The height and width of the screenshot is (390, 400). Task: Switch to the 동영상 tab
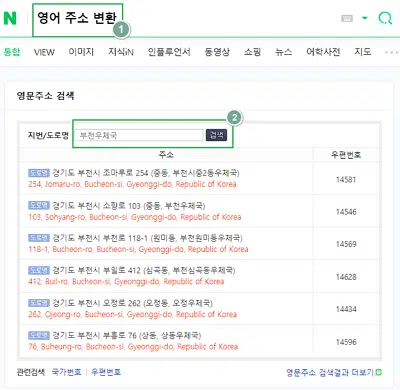pyautogui.click(x=217, y=52)
